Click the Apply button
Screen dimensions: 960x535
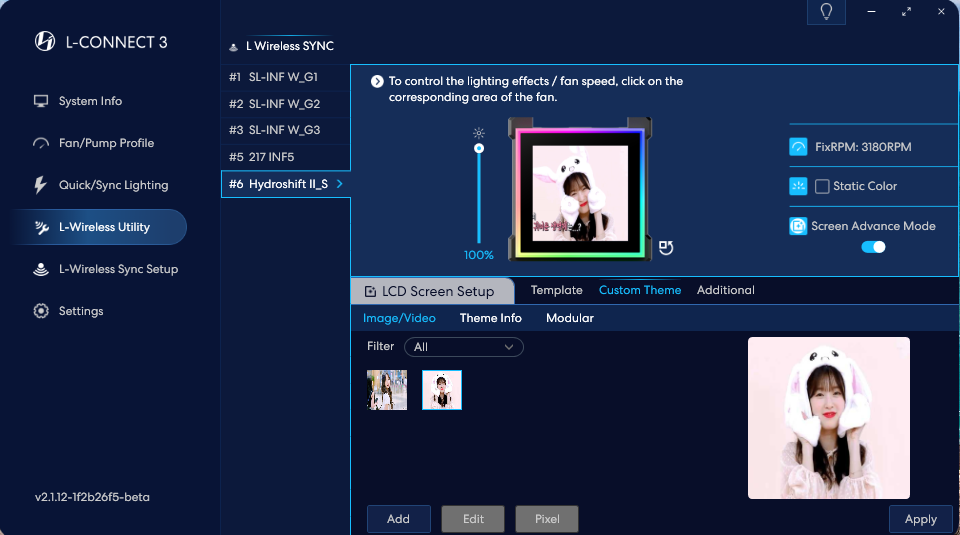(920, 519)
